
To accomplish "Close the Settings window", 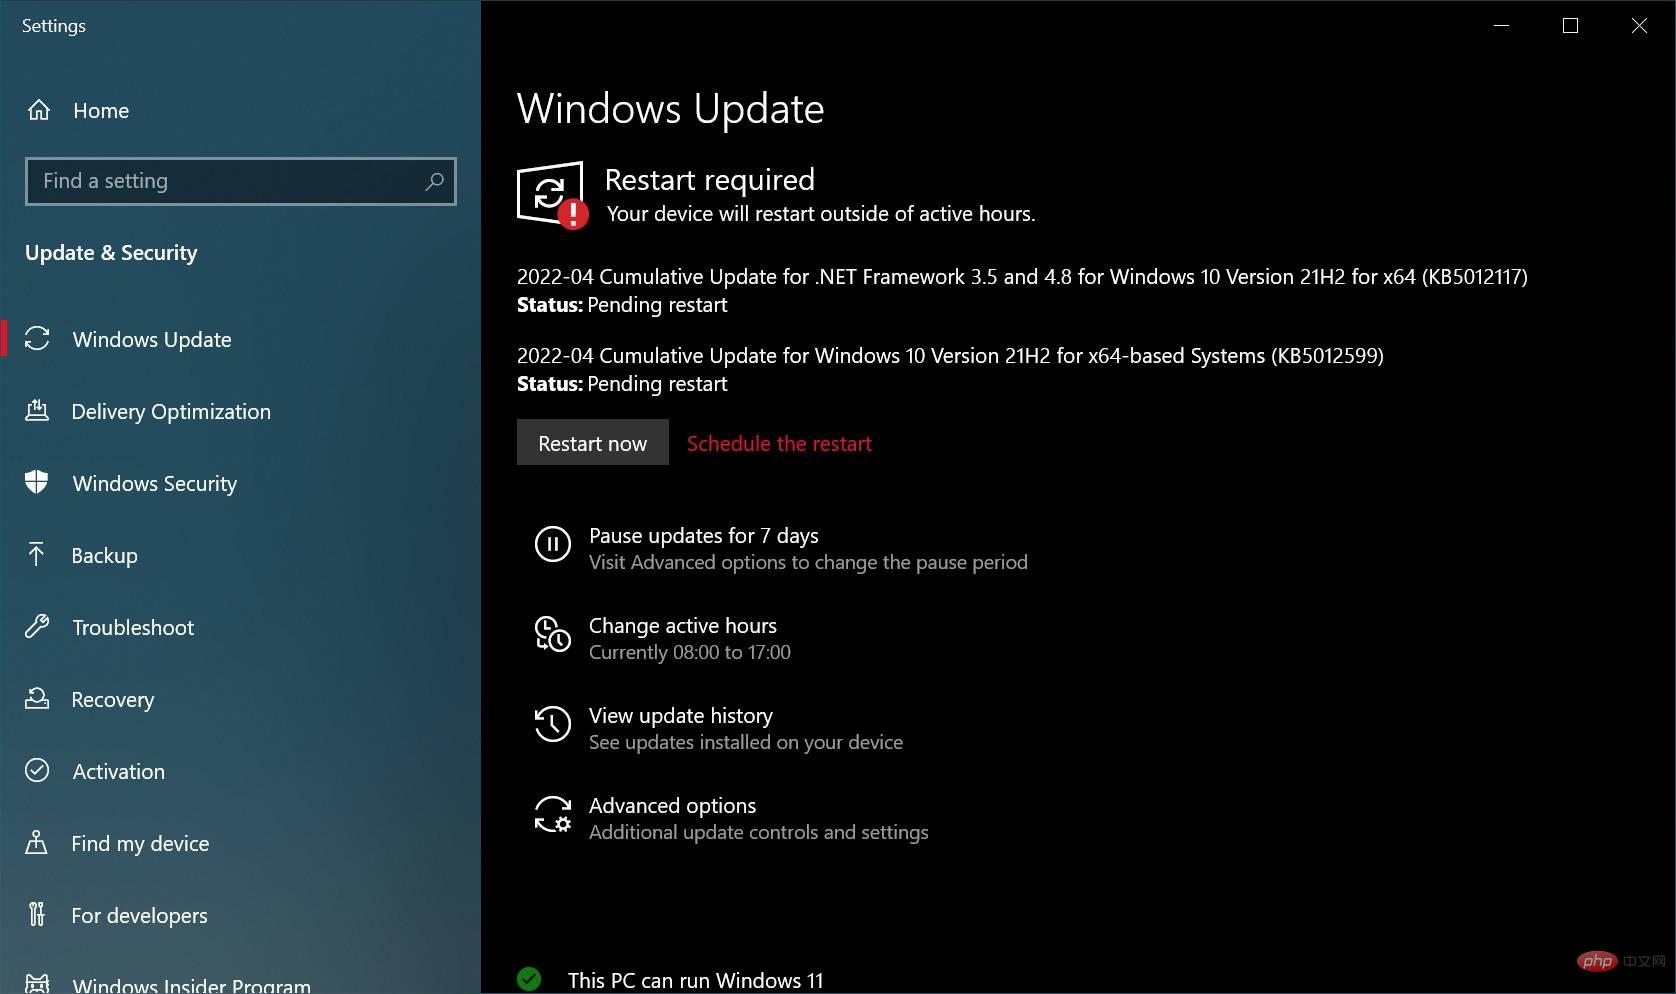I will [x=1639, y=26].
